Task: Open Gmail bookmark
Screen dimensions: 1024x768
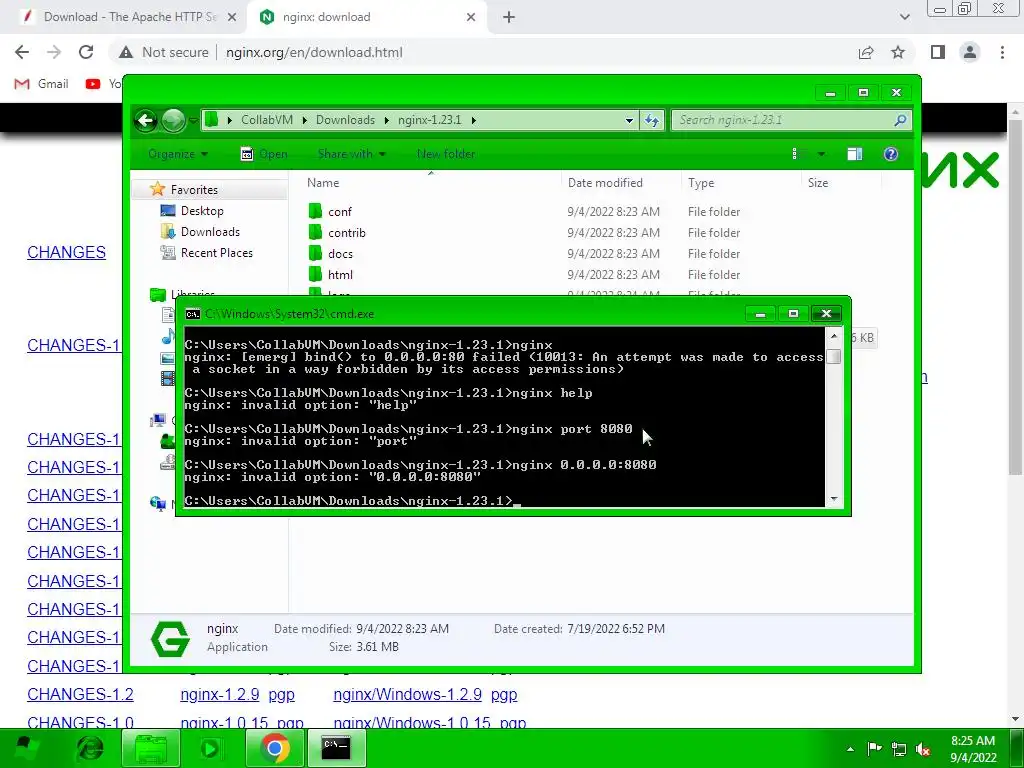Action: coord(41,84)
